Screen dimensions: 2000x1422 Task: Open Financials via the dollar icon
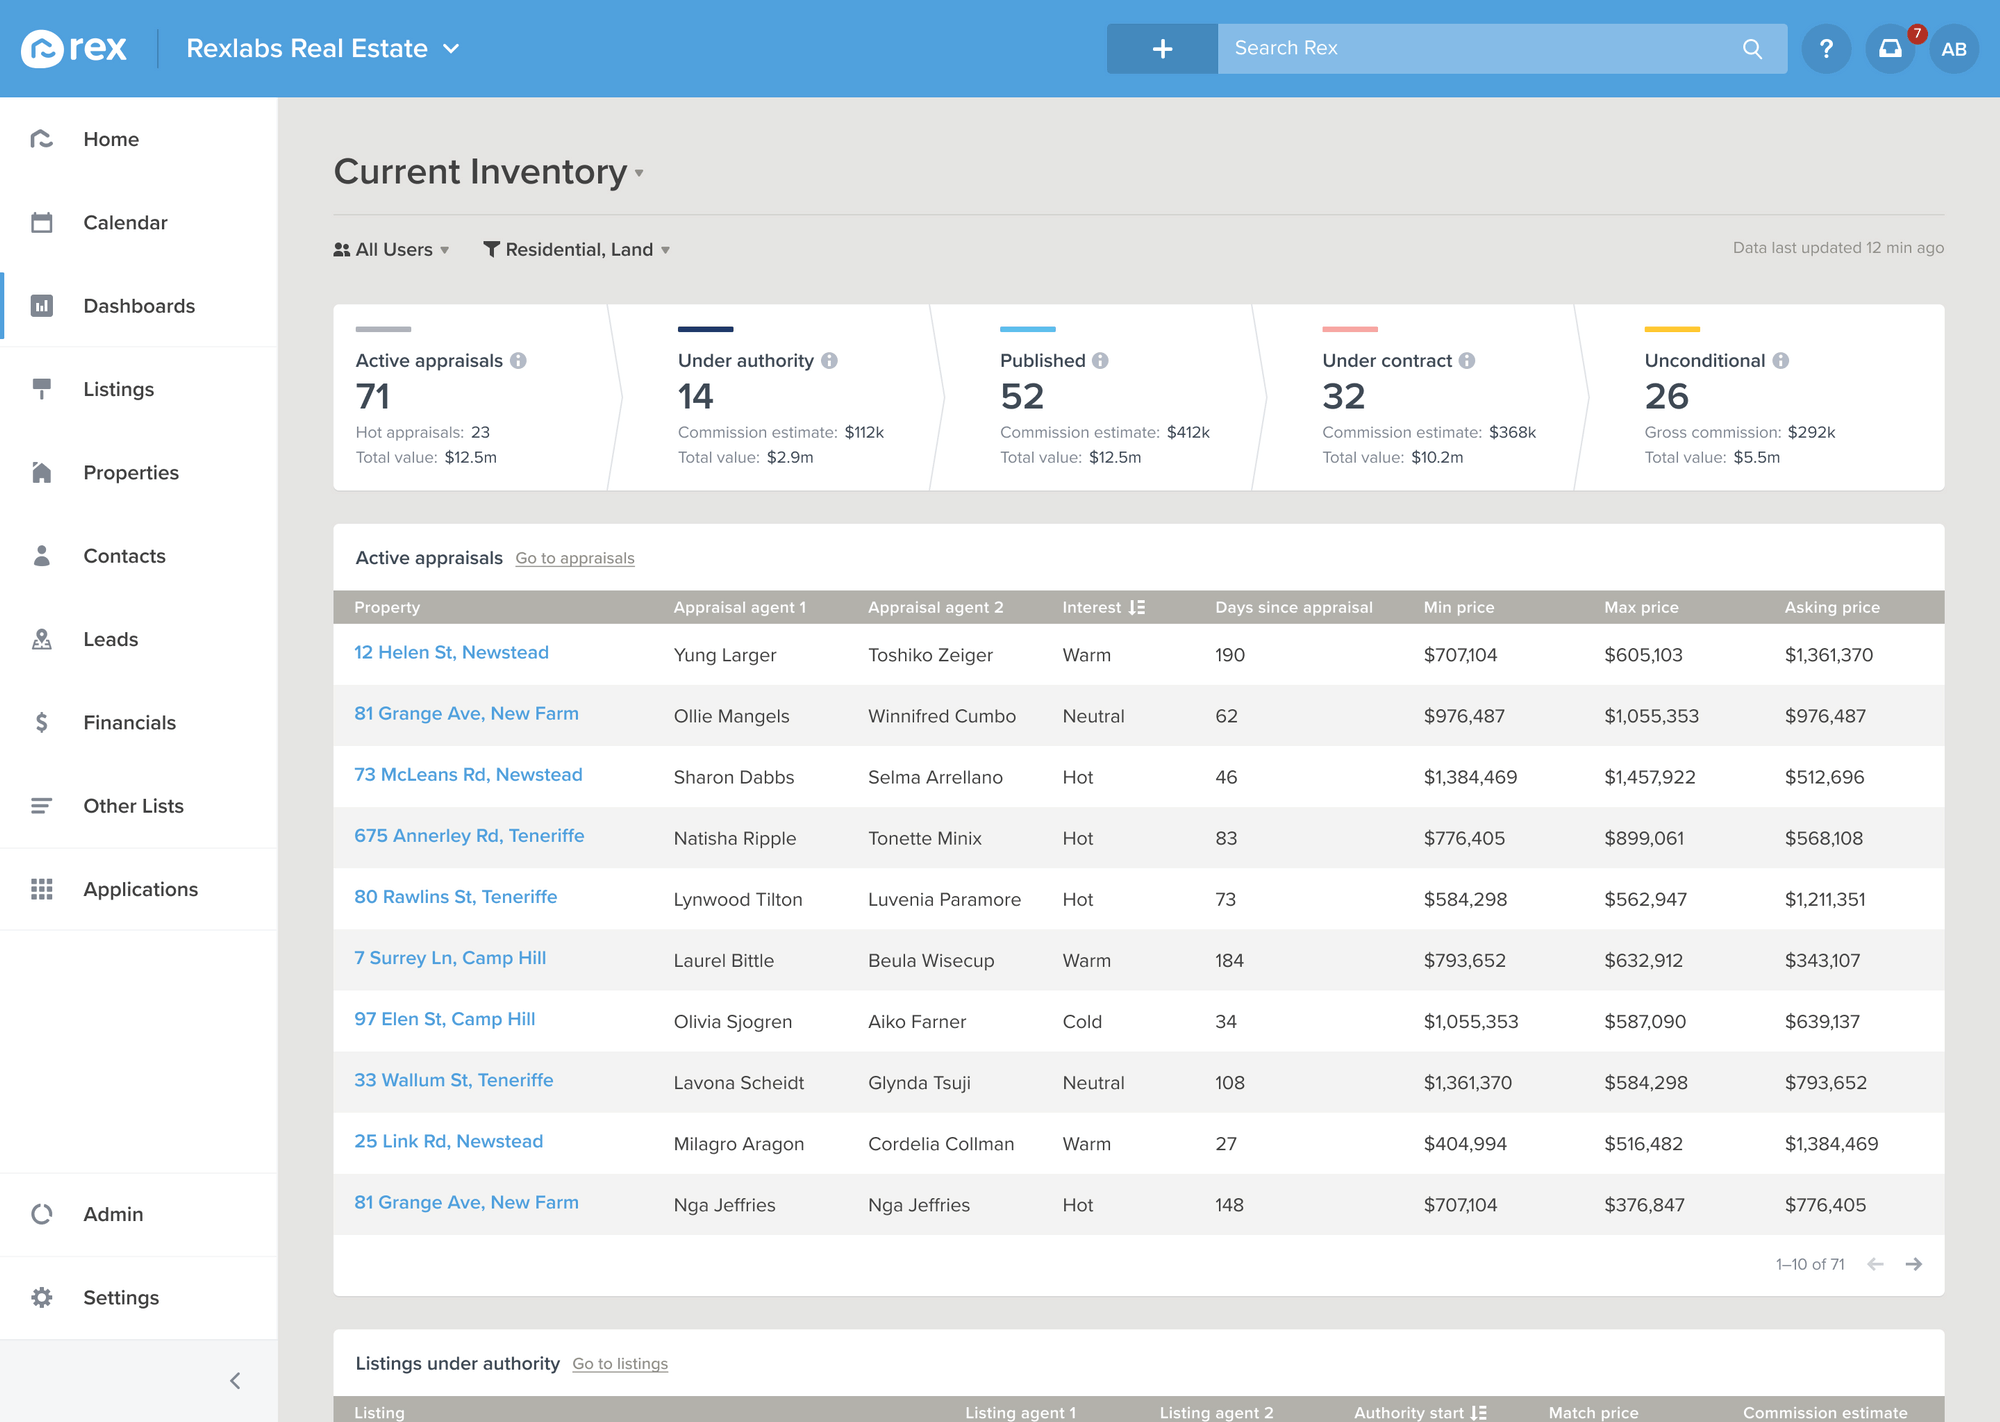click(x=41, y=722)
